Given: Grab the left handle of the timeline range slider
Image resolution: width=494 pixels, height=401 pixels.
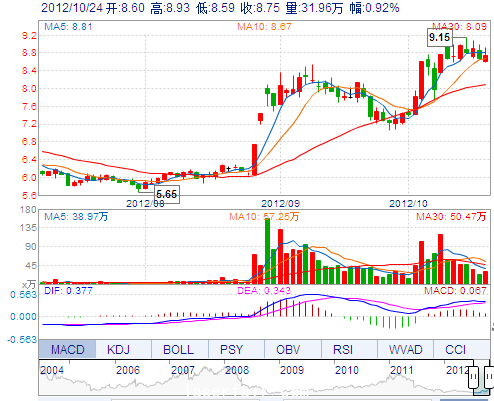Looking at the screenshot, I should pyautogui.click(x=473, y=377).
